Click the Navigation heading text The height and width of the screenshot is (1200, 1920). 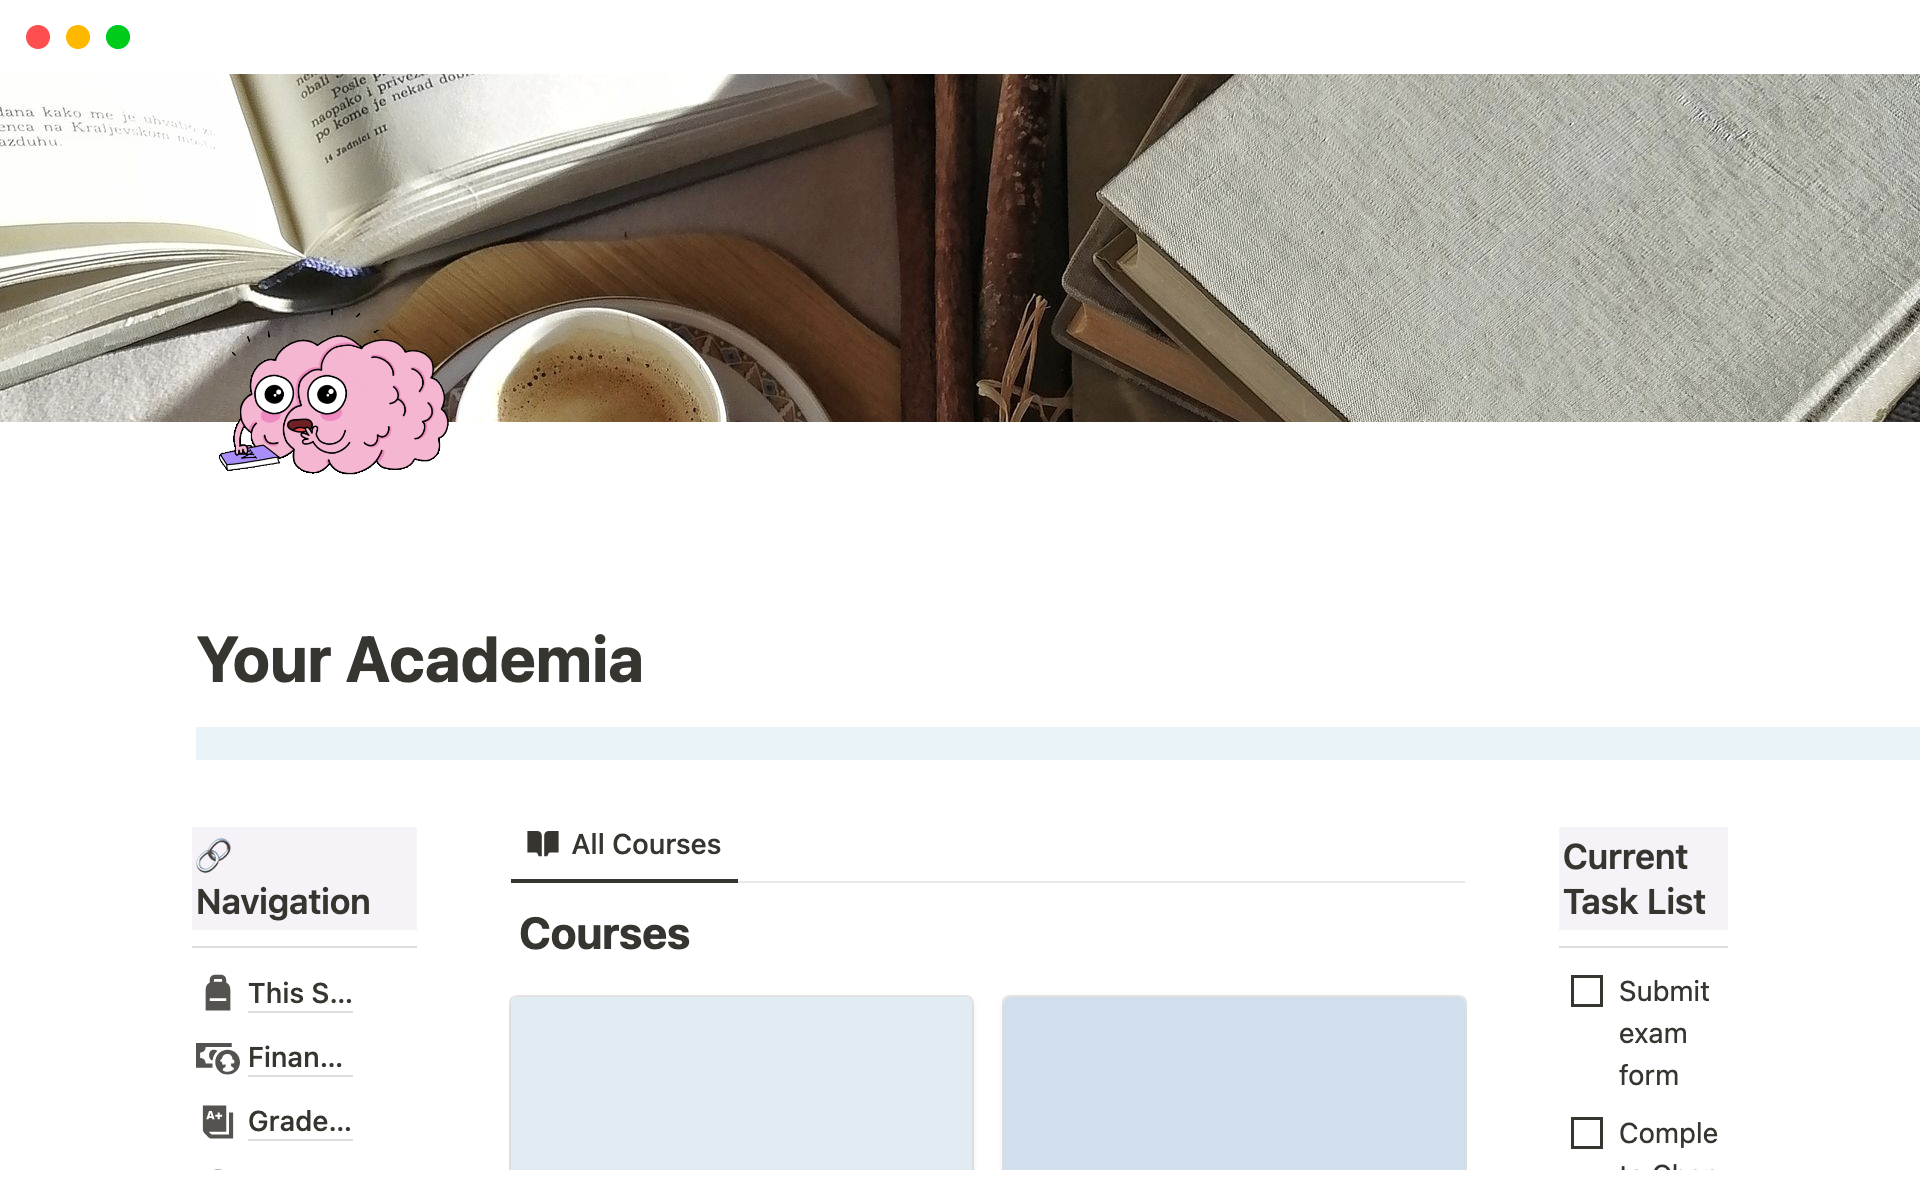pyautogui.click(x=283, y=902)
